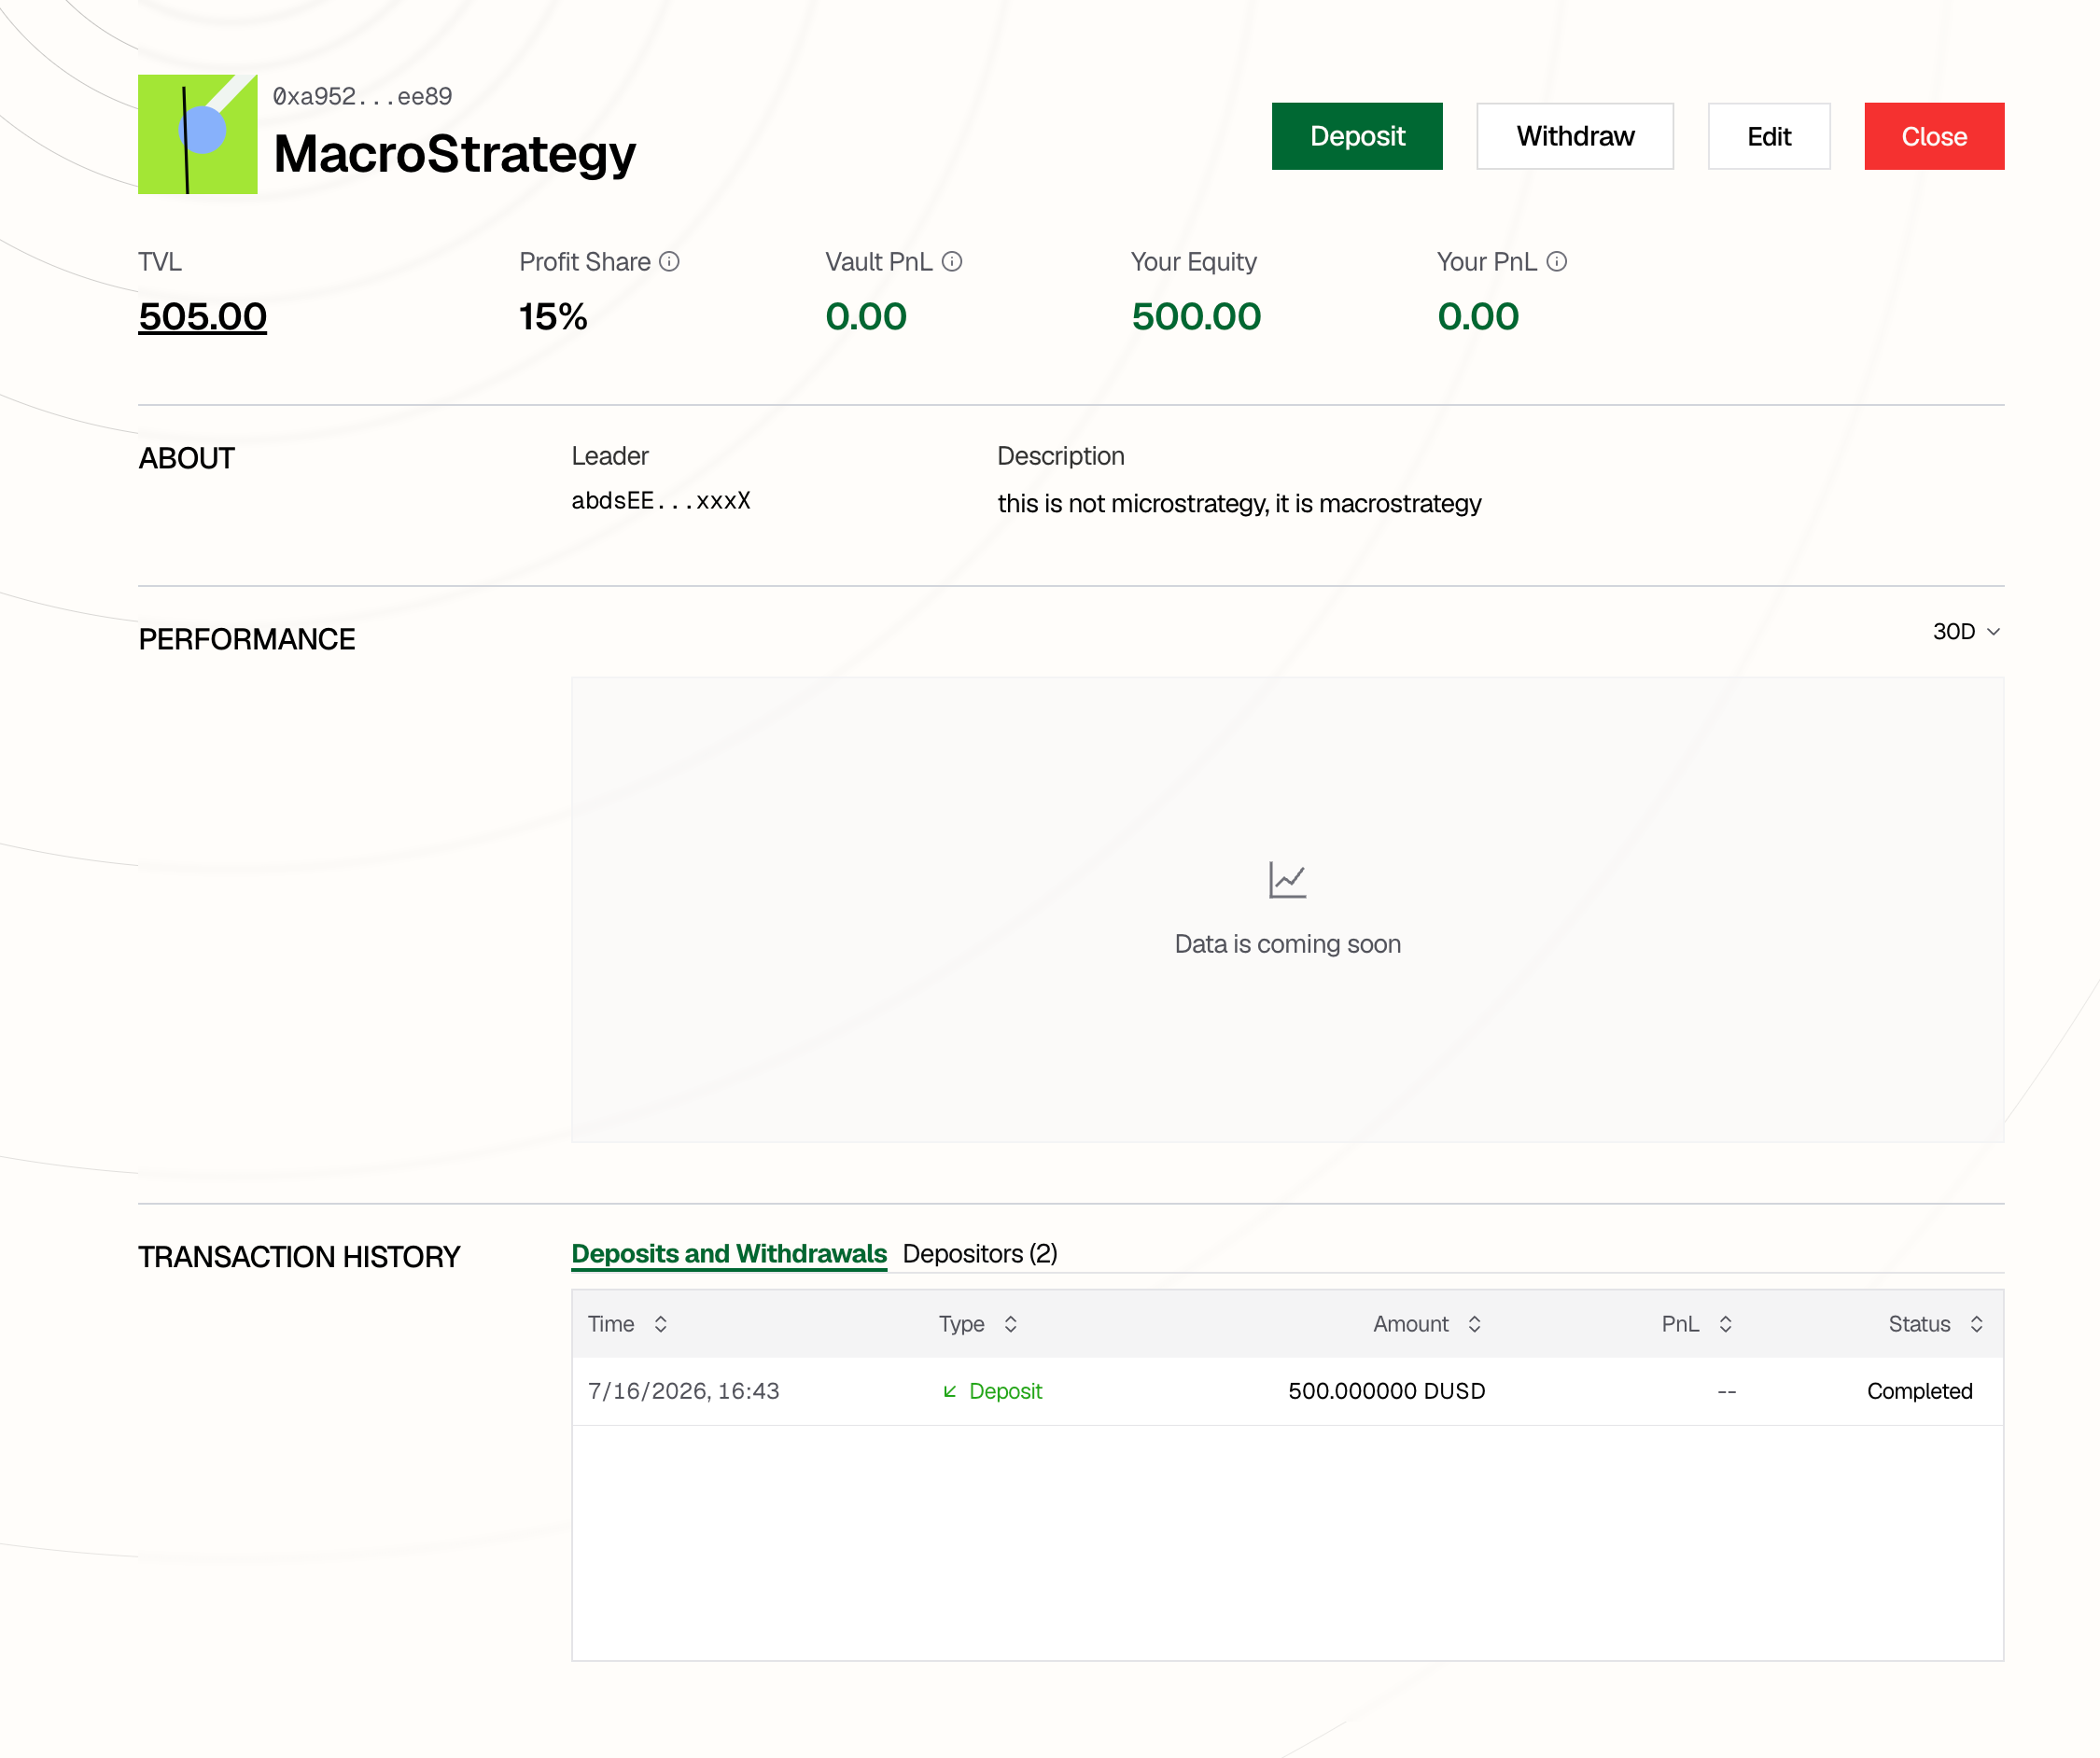Image resolution: width=2100 pixels, height=1758 pixels.
Task: Sort the table by the Status column
Action: point(1976,1324)
